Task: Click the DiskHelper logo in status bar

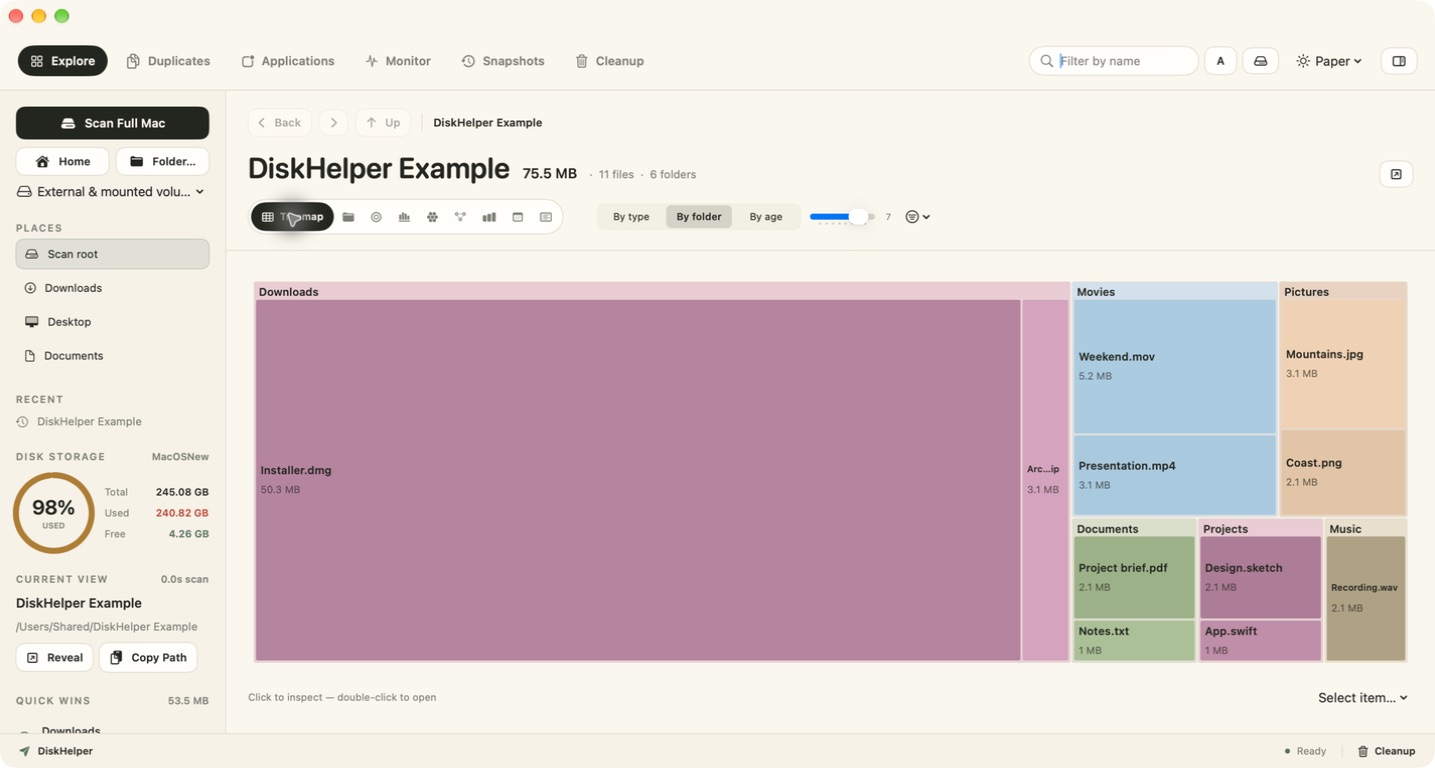Action: [x=56, y=751]
